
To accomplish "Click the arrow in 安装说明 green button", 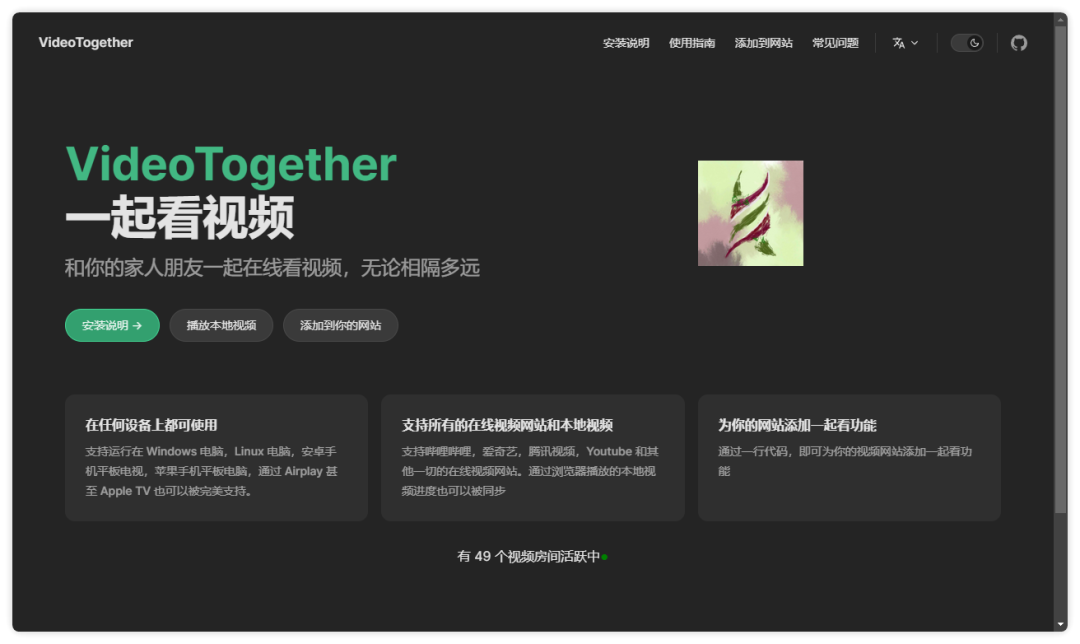I will pyautogui.click(x=137, y=326).
